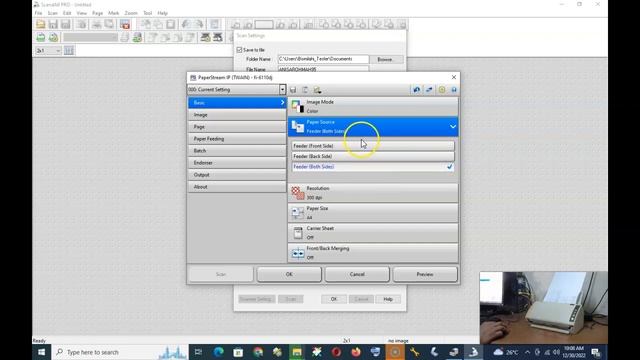Click OK in the PaperStream dialog
The image size is (640, 360).
(x=289, y=274)
